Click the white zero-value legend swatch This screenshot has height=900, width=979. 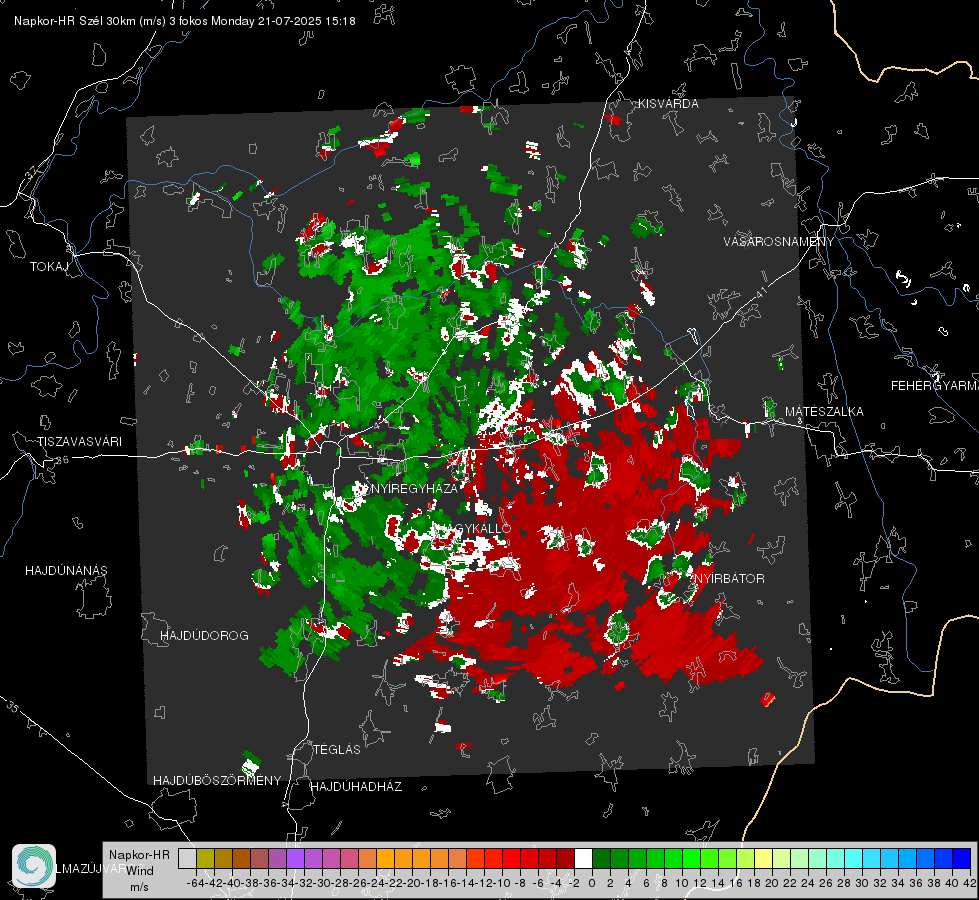pyautogui.click(x=583, y=859)
